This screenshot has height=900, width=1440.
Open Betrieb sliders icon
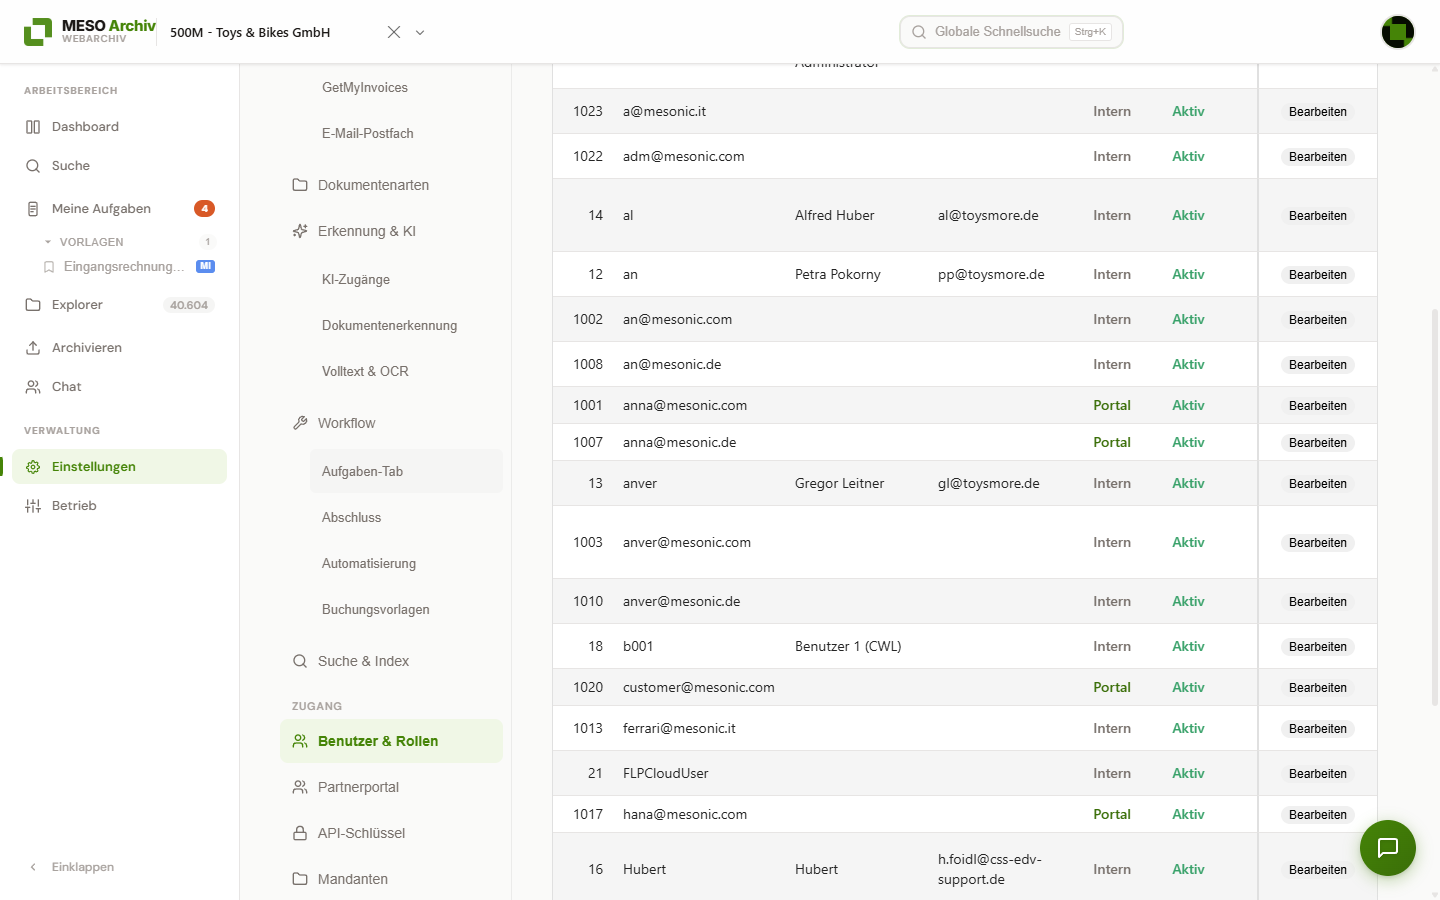(33, 506)
